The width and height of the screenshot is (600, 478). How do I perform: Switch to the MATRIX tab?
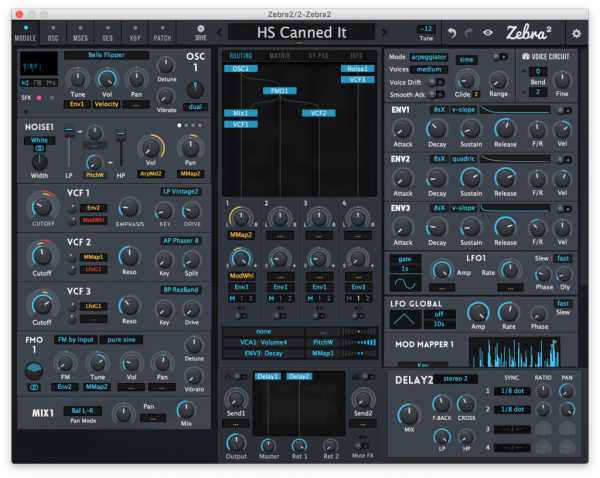[279, 56]
